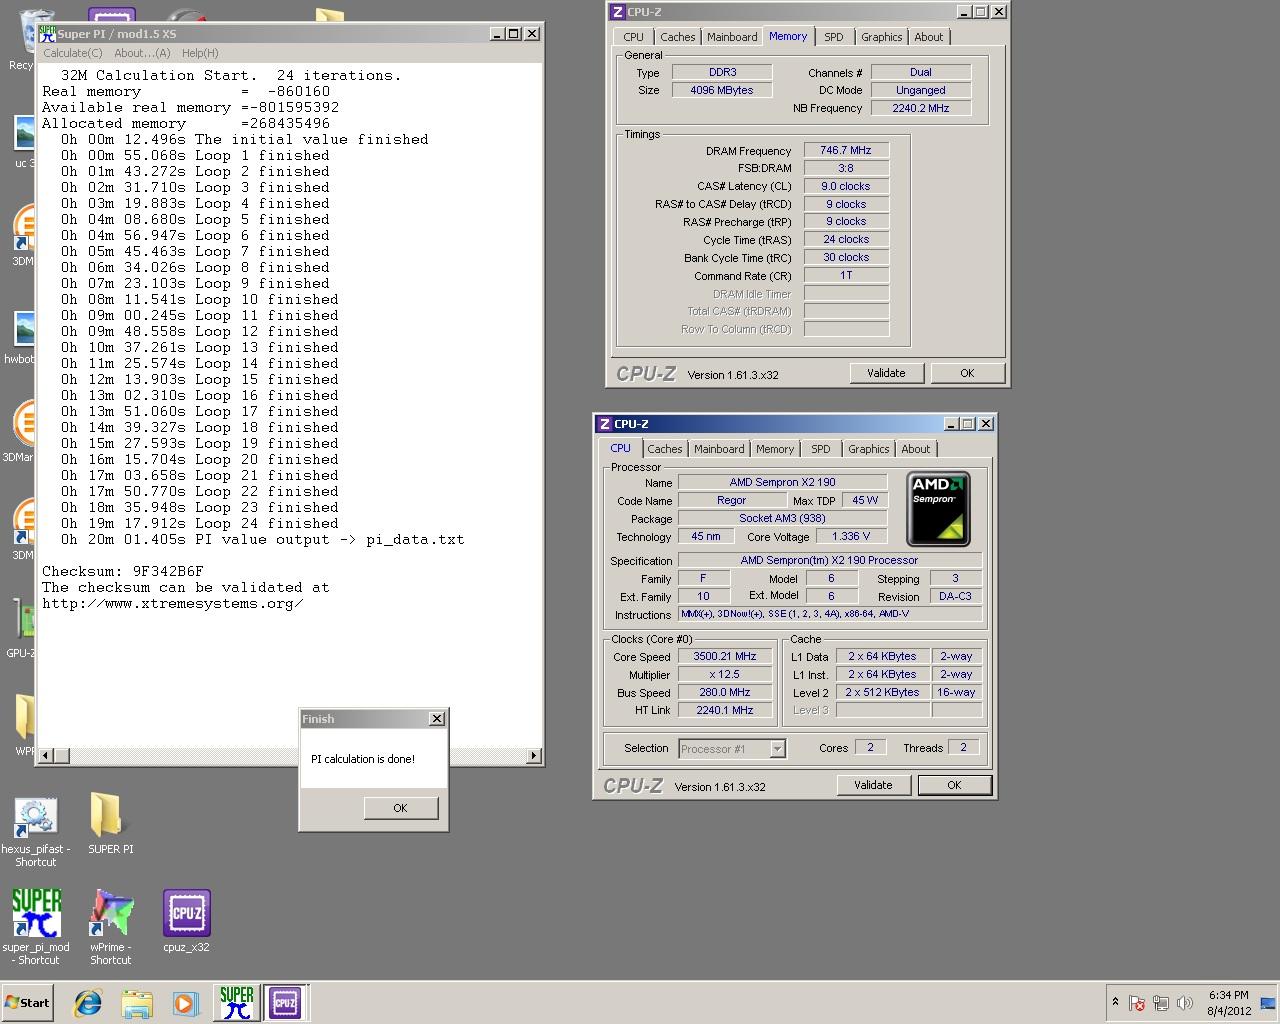Click Internet Explorer in the taskbar

pyautogui.click(x=88, y=1003)
